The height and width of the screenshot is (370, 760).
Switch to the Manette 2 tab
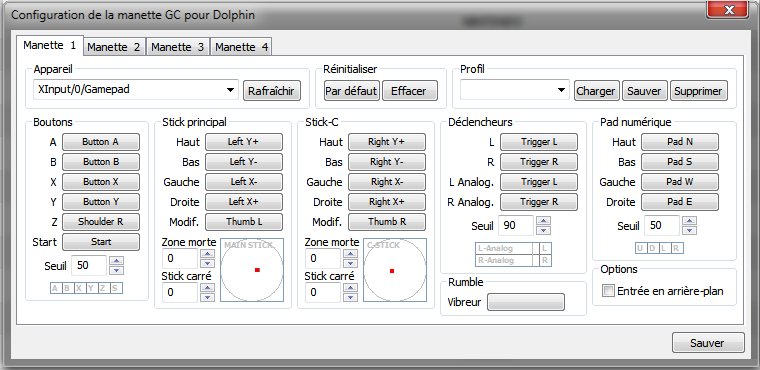tap(114, 47)
